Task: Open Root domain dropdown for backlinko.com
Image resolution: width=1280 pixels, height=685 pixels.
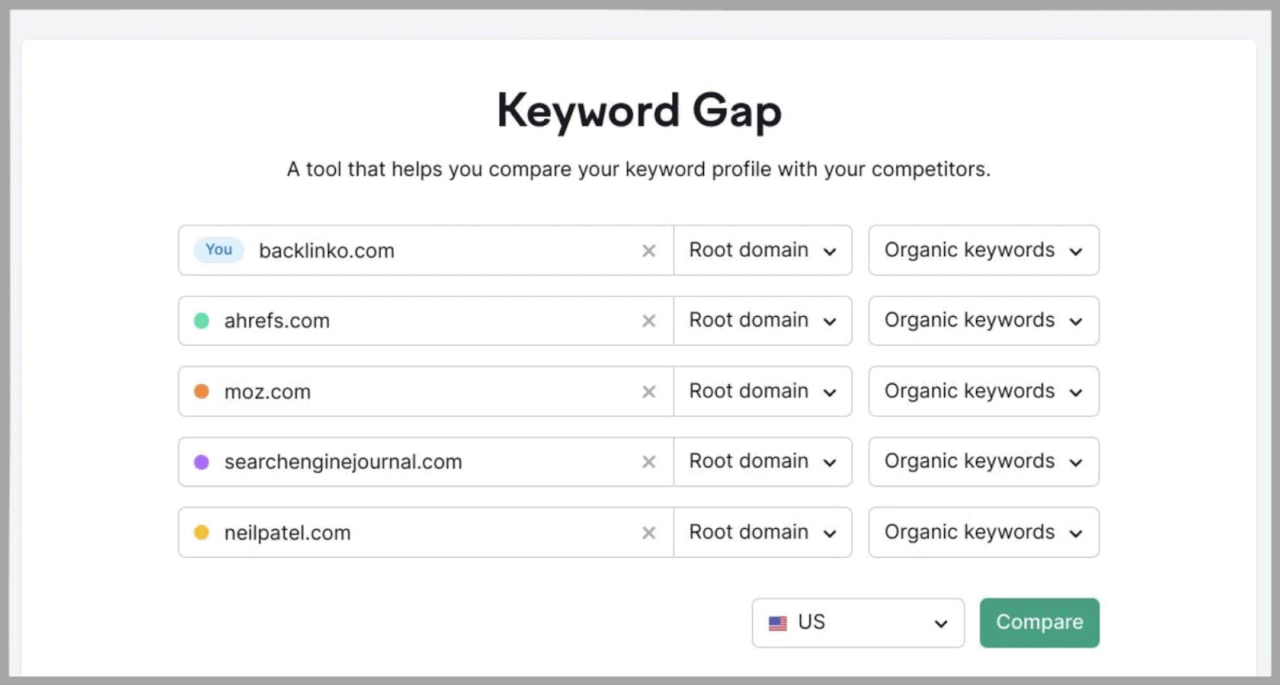Action: tap(762, 251)
